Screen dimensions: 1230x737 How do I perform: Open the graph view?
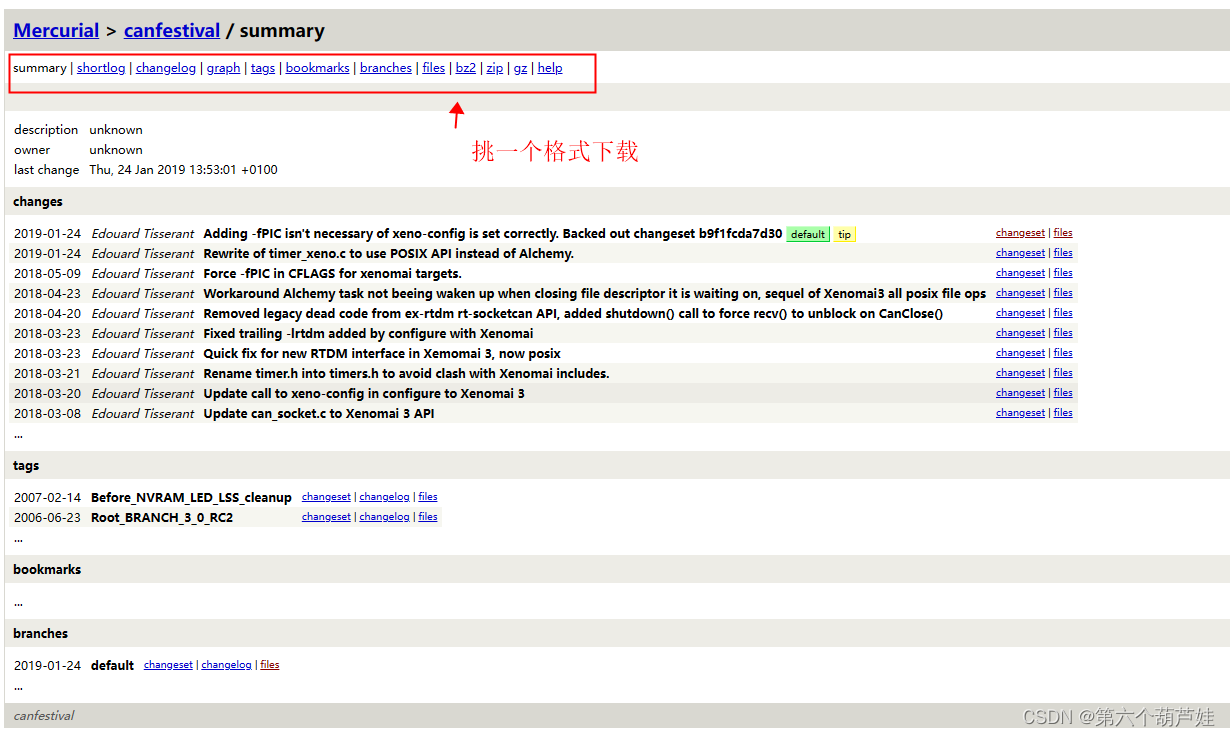pyautogui.click(x=223, y=68)
